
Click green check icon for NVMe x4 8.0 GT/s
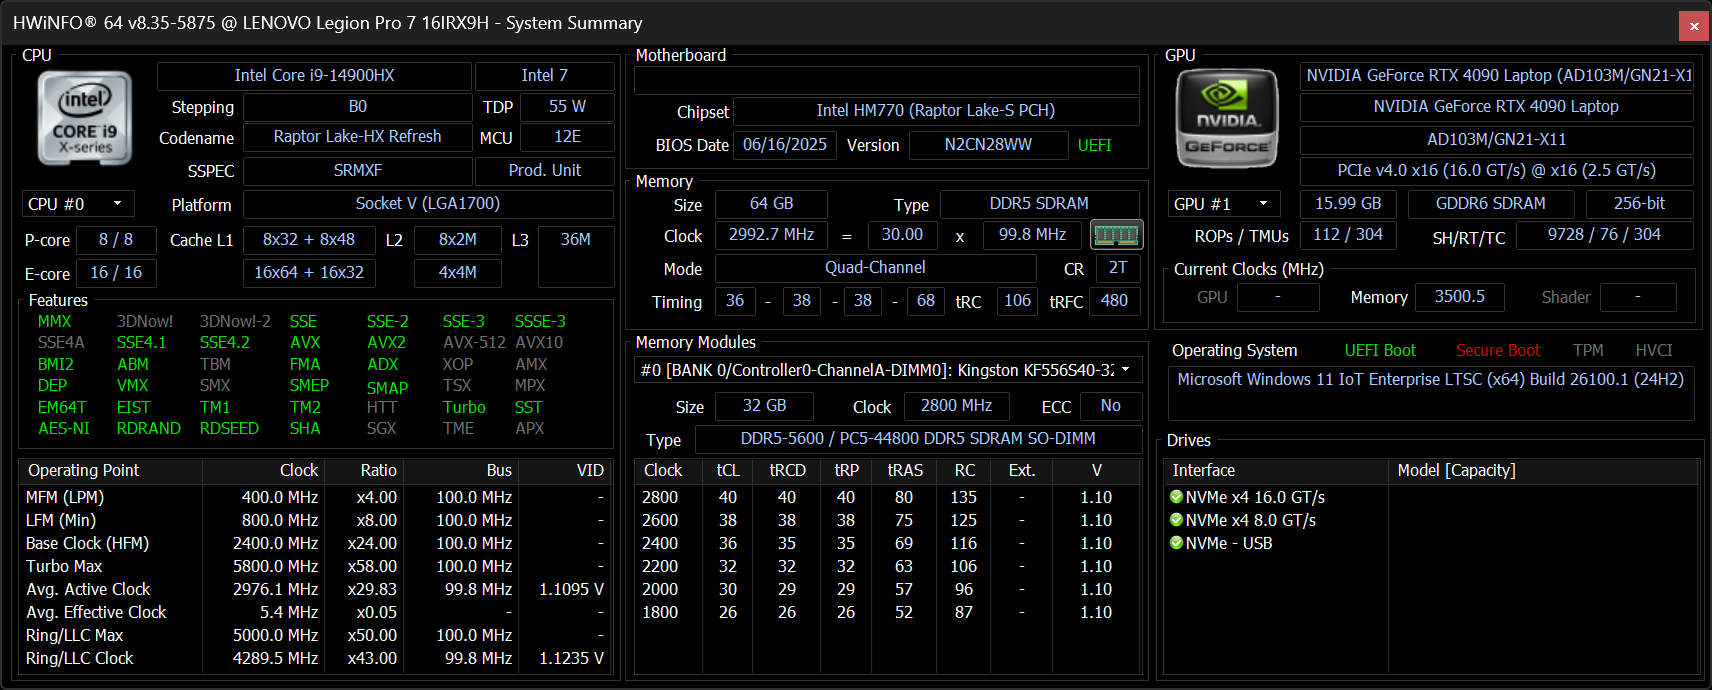point(1177,520)
